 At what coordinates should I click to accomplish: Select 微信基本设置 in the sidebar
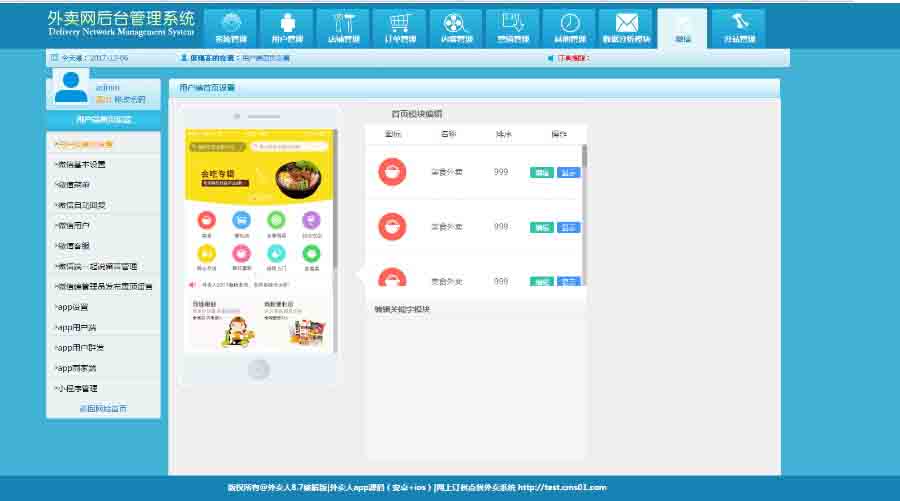80,164
